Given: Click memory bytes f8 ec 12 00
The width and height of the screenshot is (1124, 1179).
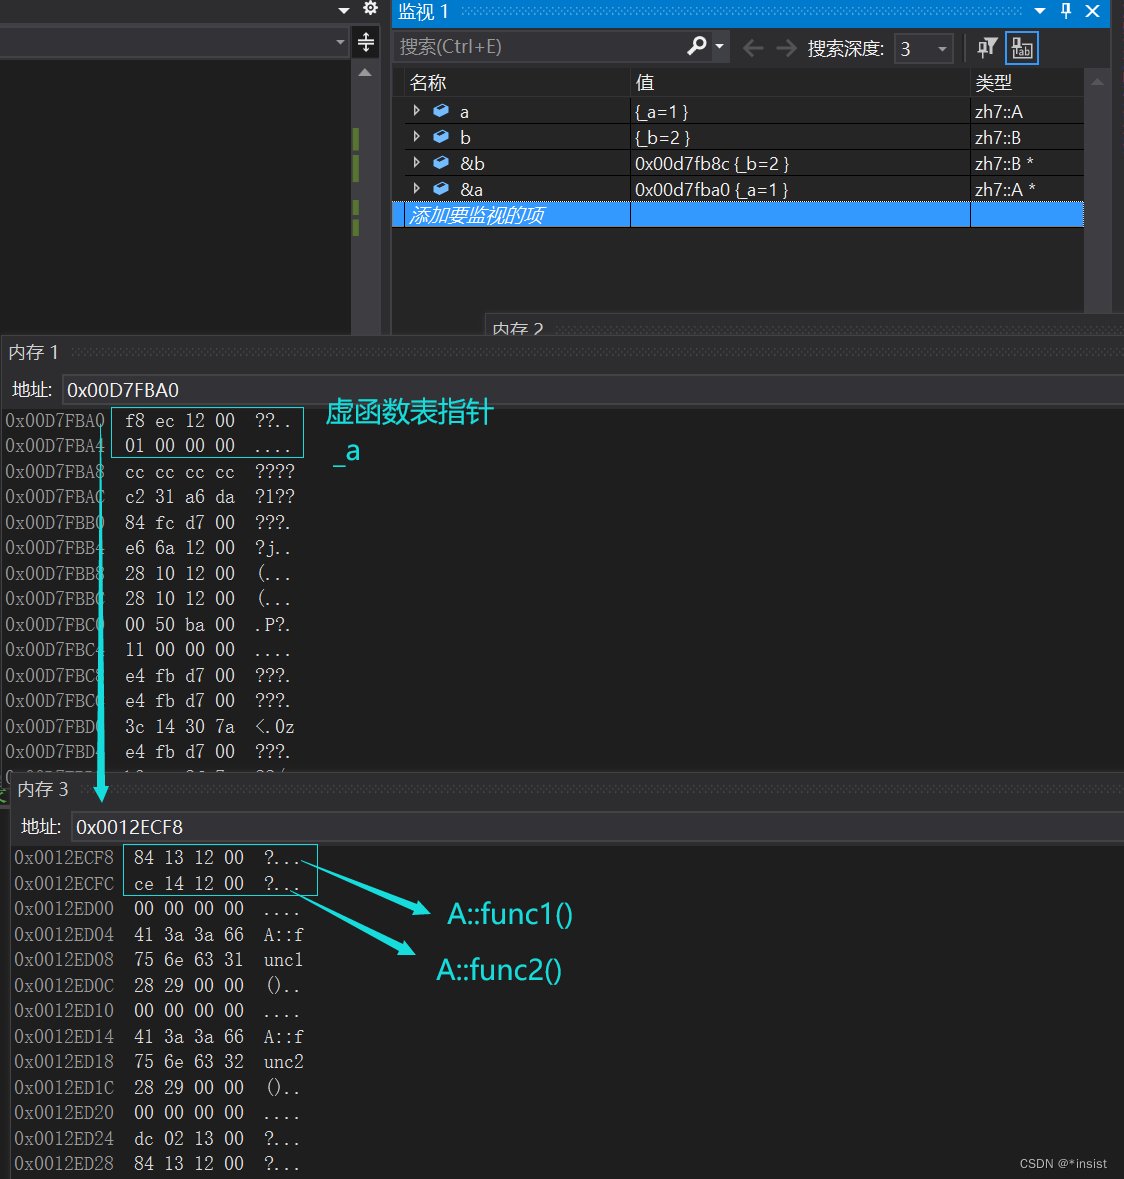Looking at the screenshot, I should point(180,420).
